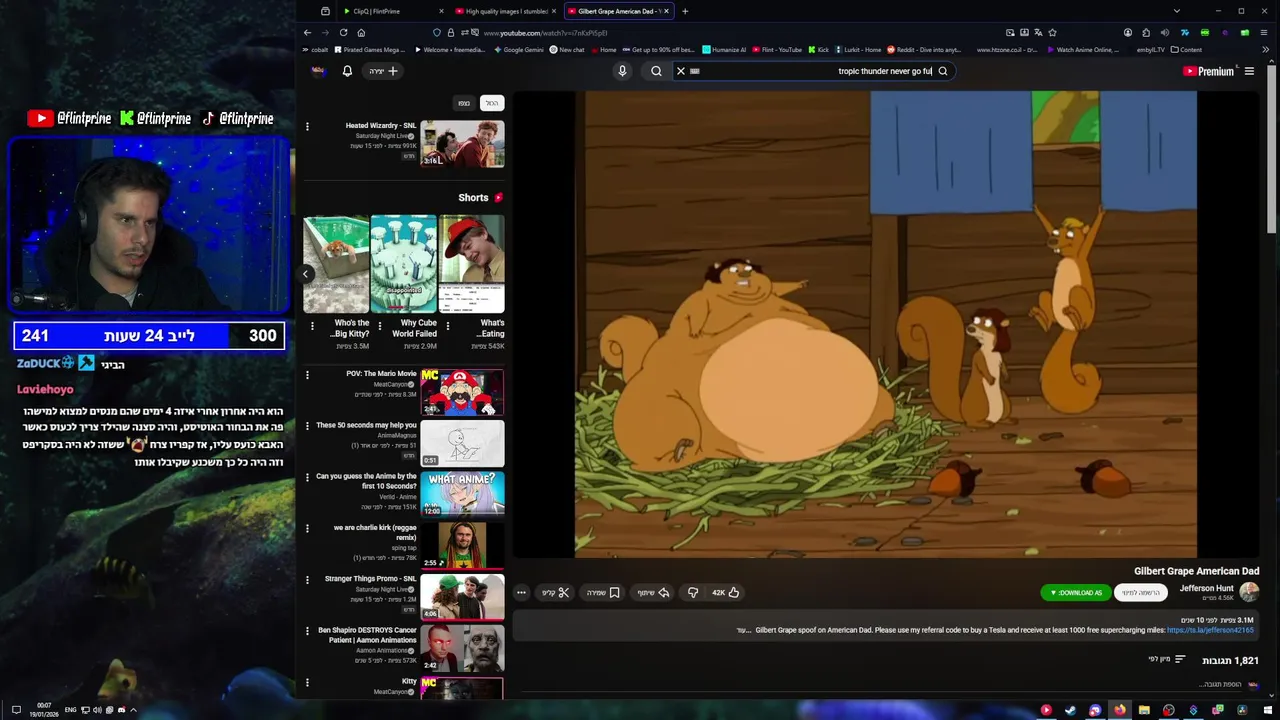This screenshot has width=1280, height=720.
Task: Open 'Why Cube World Failed' short
Action: click(403, 264)
